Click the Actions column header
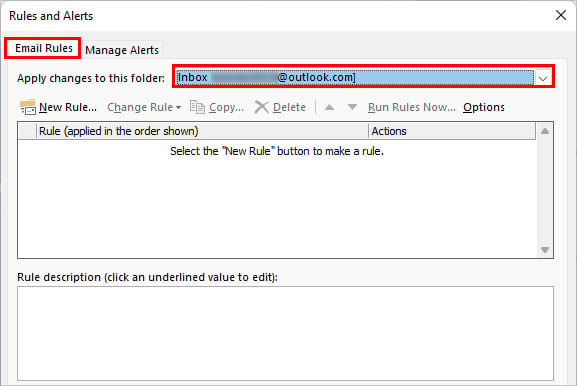577x386 pixels. [452, 131]
